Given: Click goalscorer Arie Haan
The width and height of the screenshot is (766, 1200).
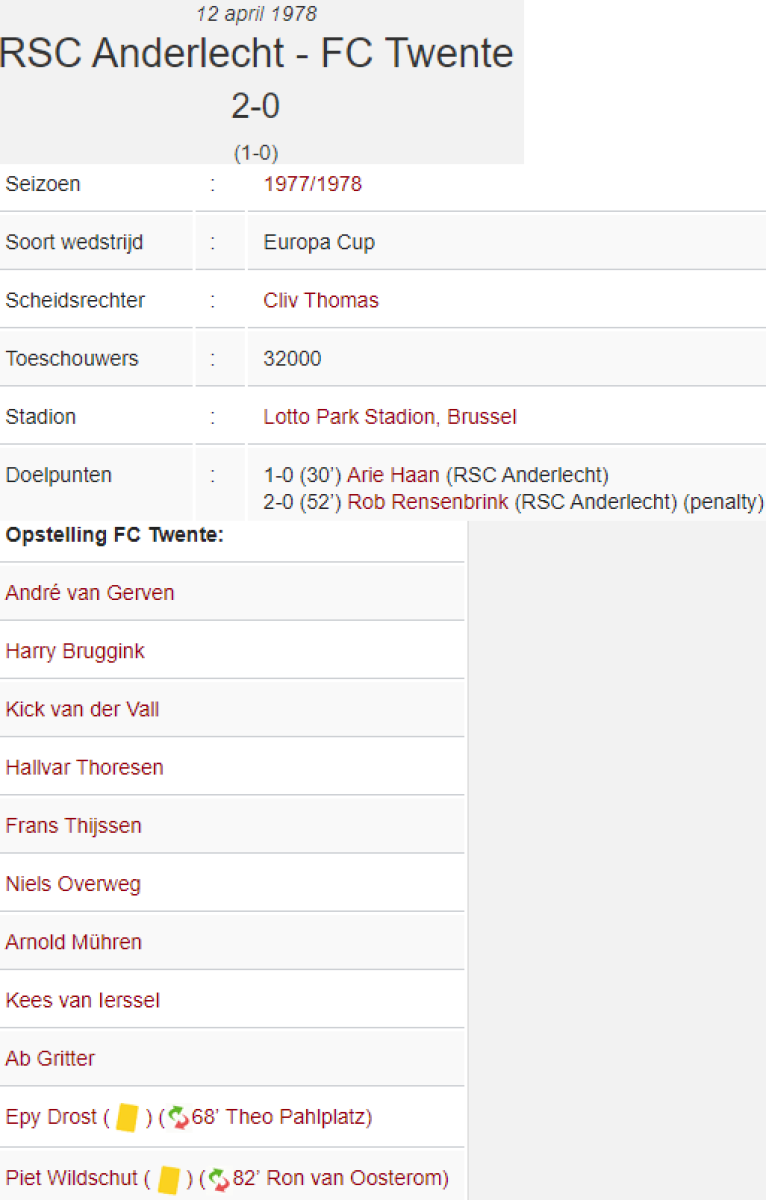Looking at the screenshot, I should coord(393,475).
